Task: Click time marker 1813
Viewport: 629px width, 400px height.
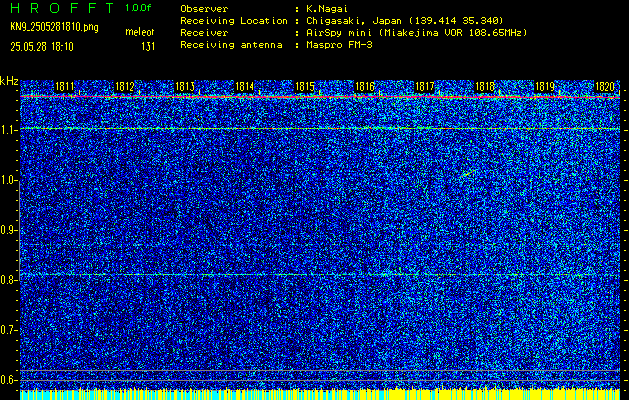Action: point(185,86)
